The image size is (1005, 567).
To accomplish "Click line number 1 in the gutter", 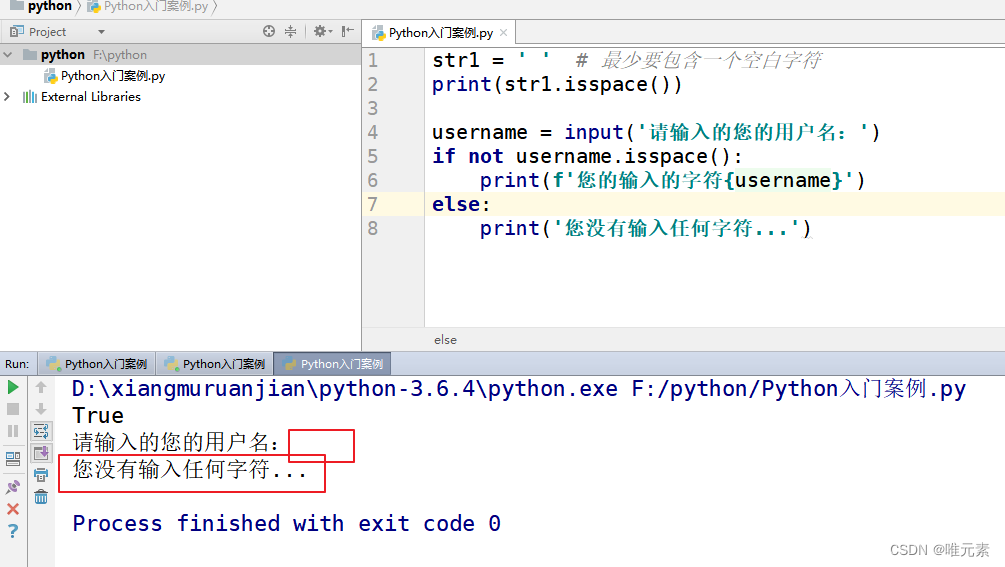I will point(373,60).
